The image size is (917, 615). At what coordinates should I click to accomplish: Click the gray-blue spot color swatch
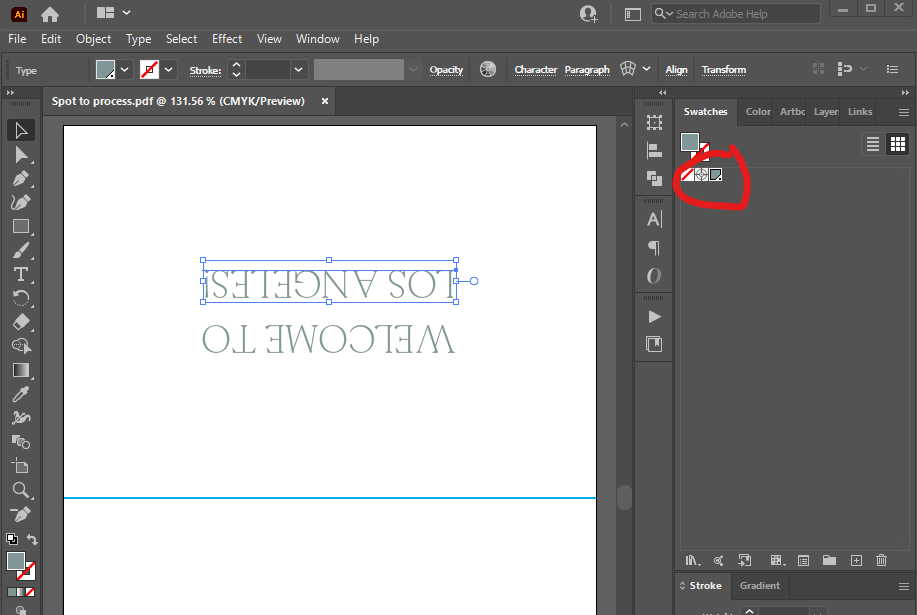(715, 174)
